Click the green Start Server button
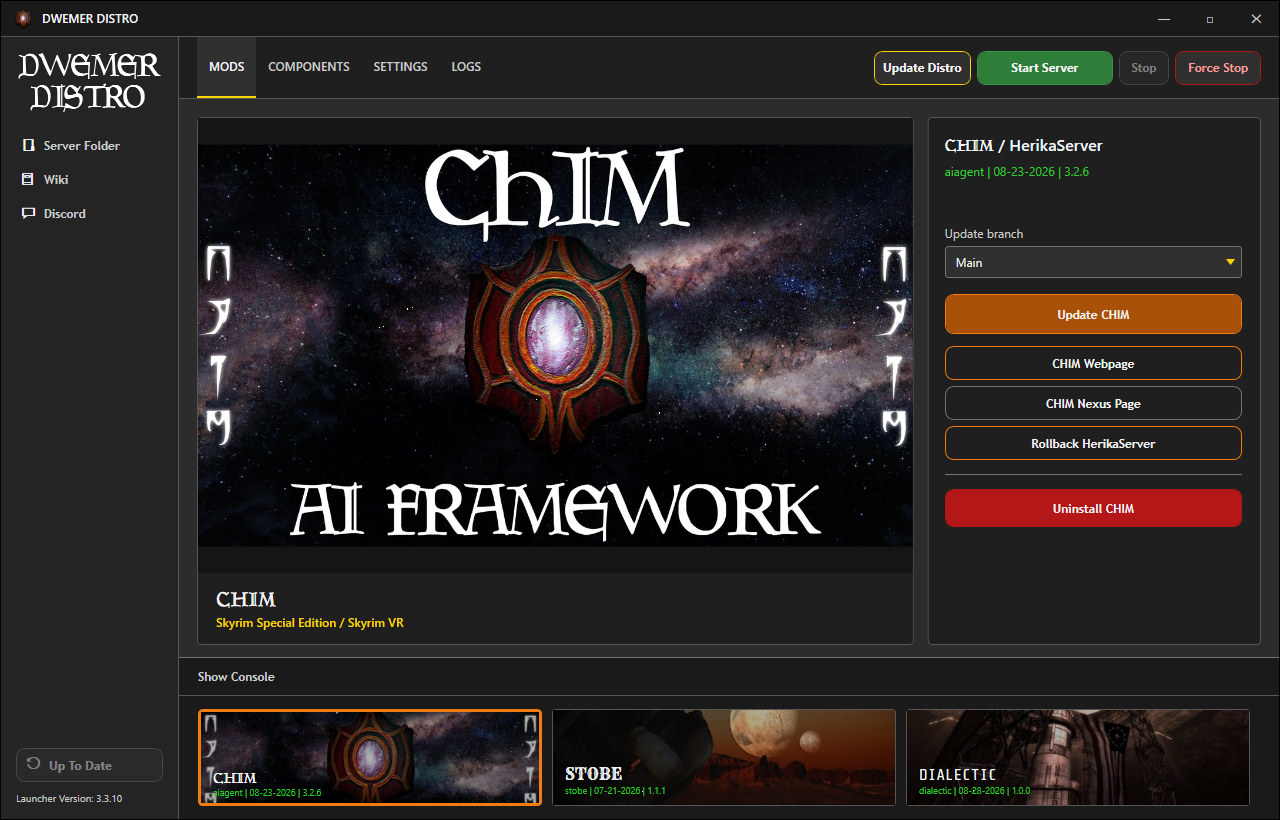The height and width of the screenshot is (820, 1280). click(1044, 68)
